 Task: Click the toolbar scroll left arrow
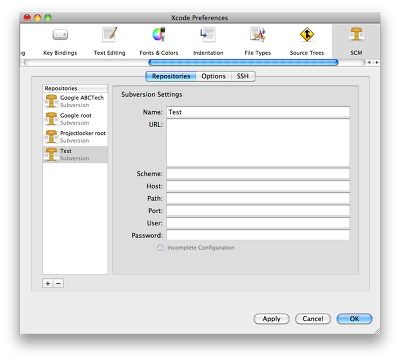coord(369,62)
